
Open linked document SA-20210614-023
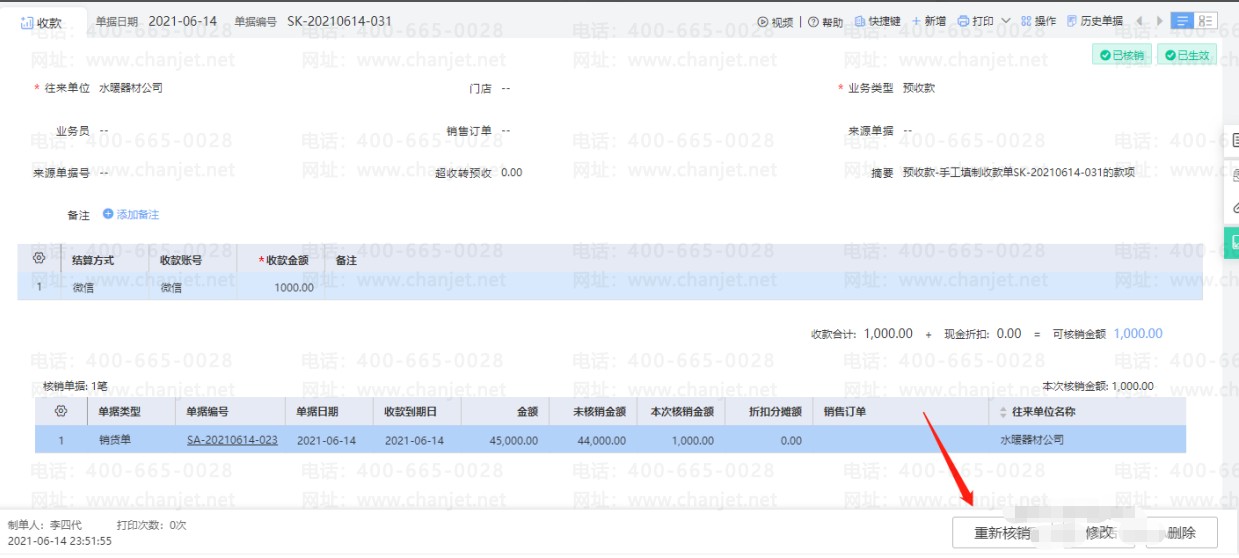[232, 440]
